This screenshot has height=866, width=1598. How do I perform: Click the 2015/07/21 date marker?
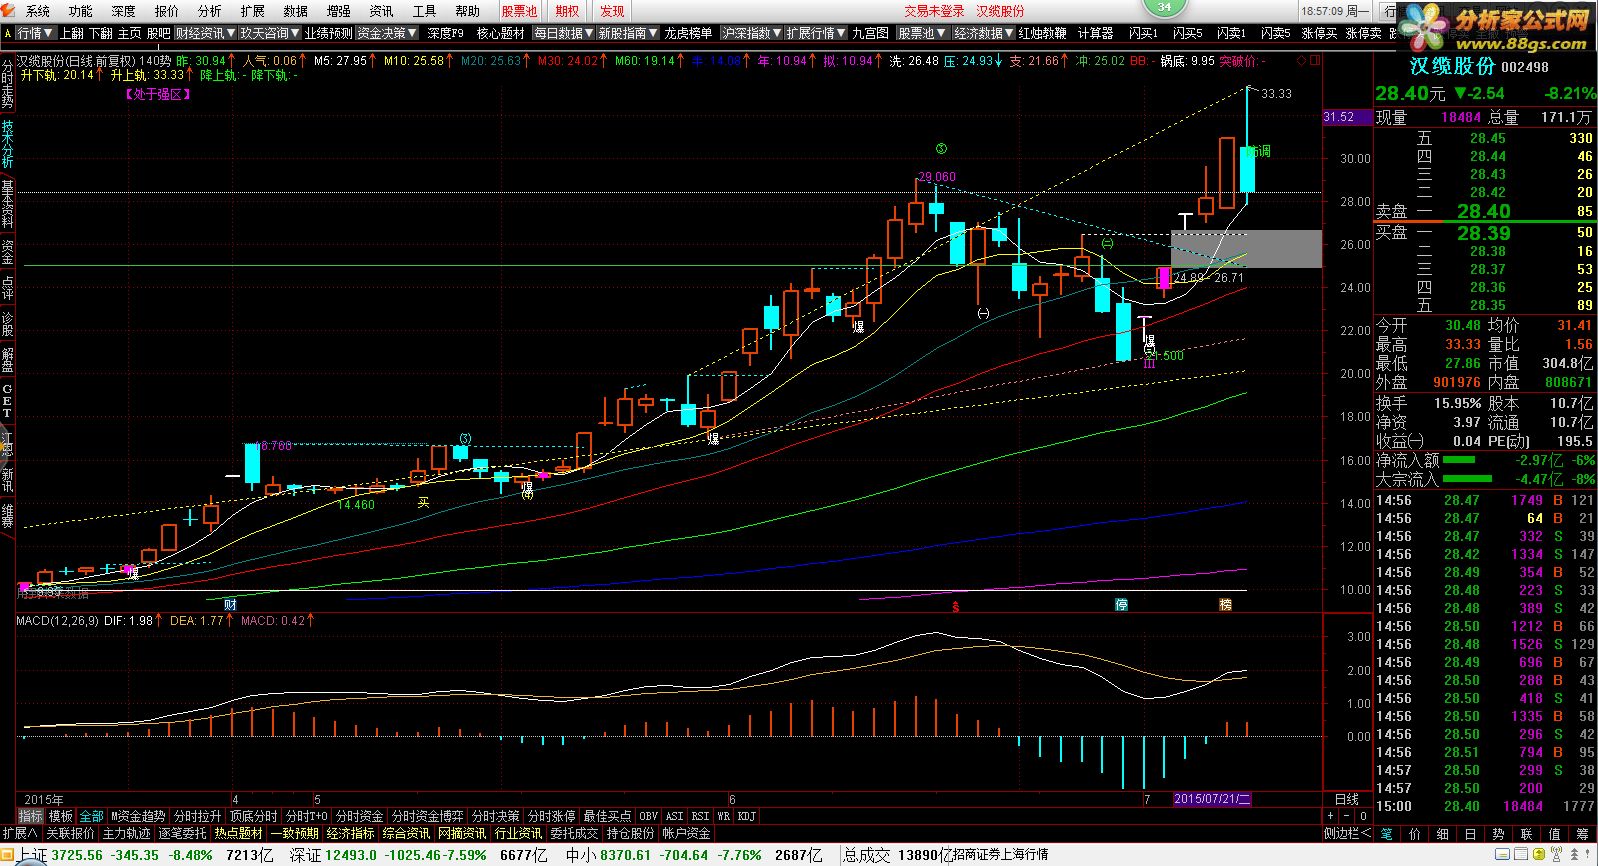(x=1212, y=799)
